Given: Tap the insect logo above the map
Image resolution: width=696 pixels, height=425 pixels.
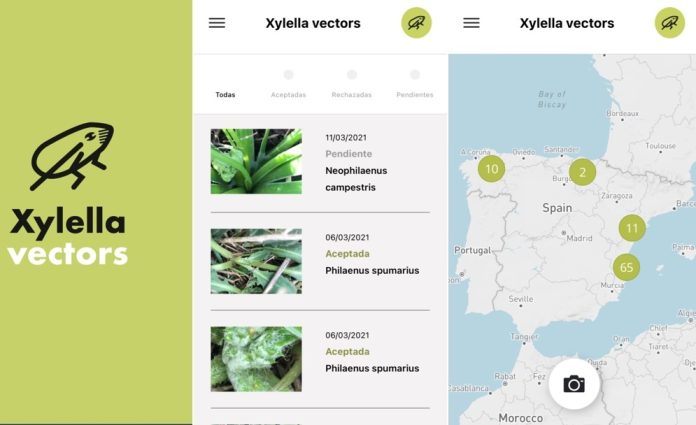Looking at the screenshot, I should point(670,23).
